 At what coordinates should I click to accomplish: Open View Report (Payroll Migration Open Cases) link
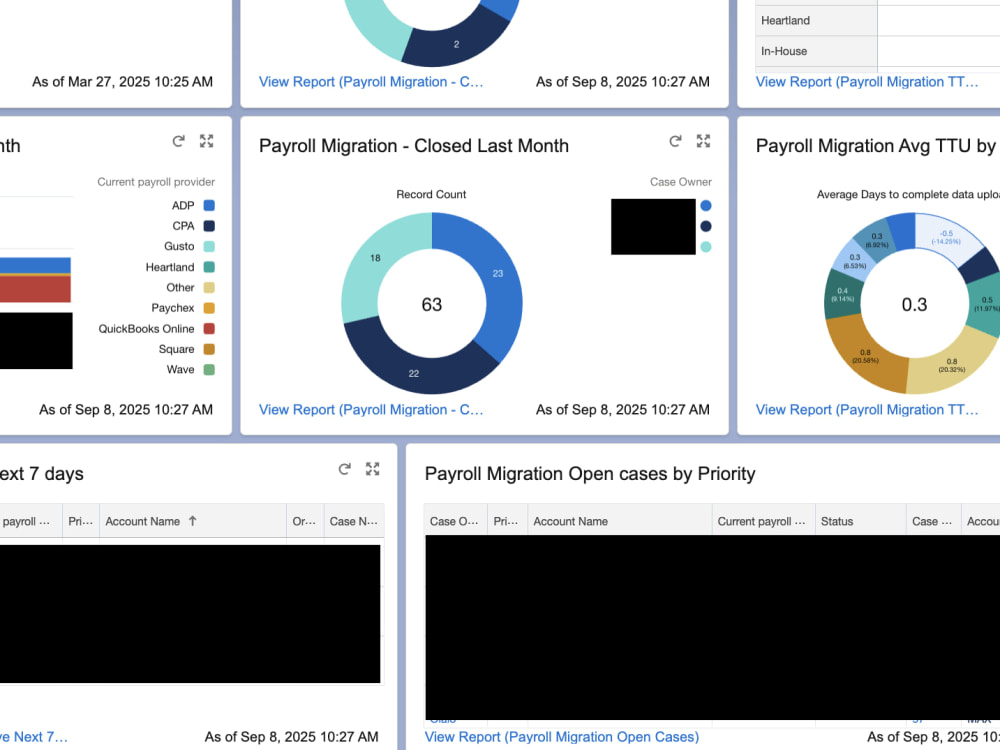[x=562, y=737]
